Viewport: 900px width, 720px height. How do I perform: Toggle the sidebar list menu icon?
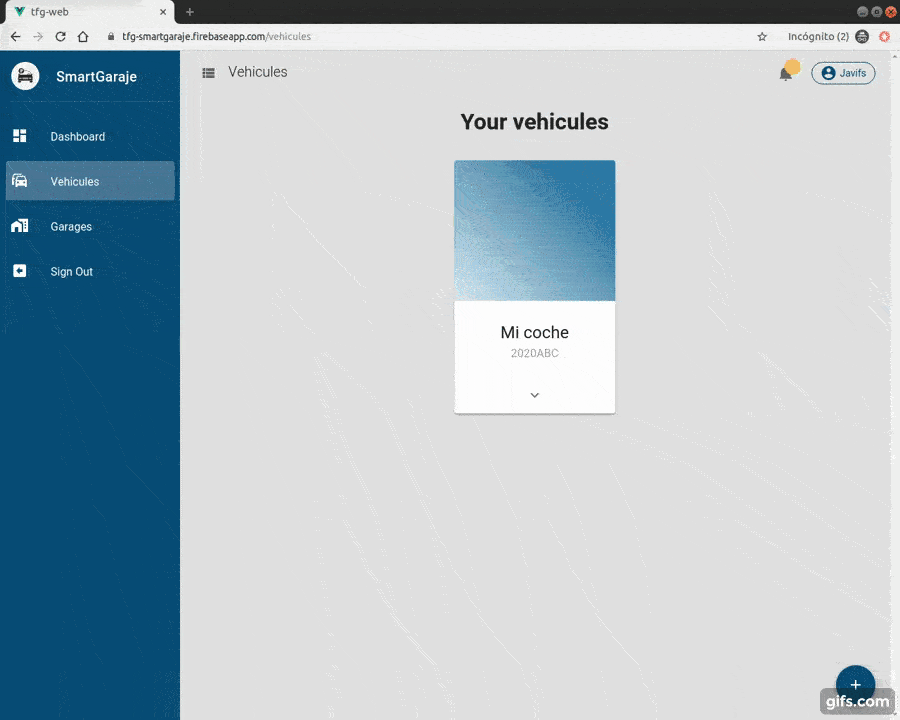[x=208, y=73]
